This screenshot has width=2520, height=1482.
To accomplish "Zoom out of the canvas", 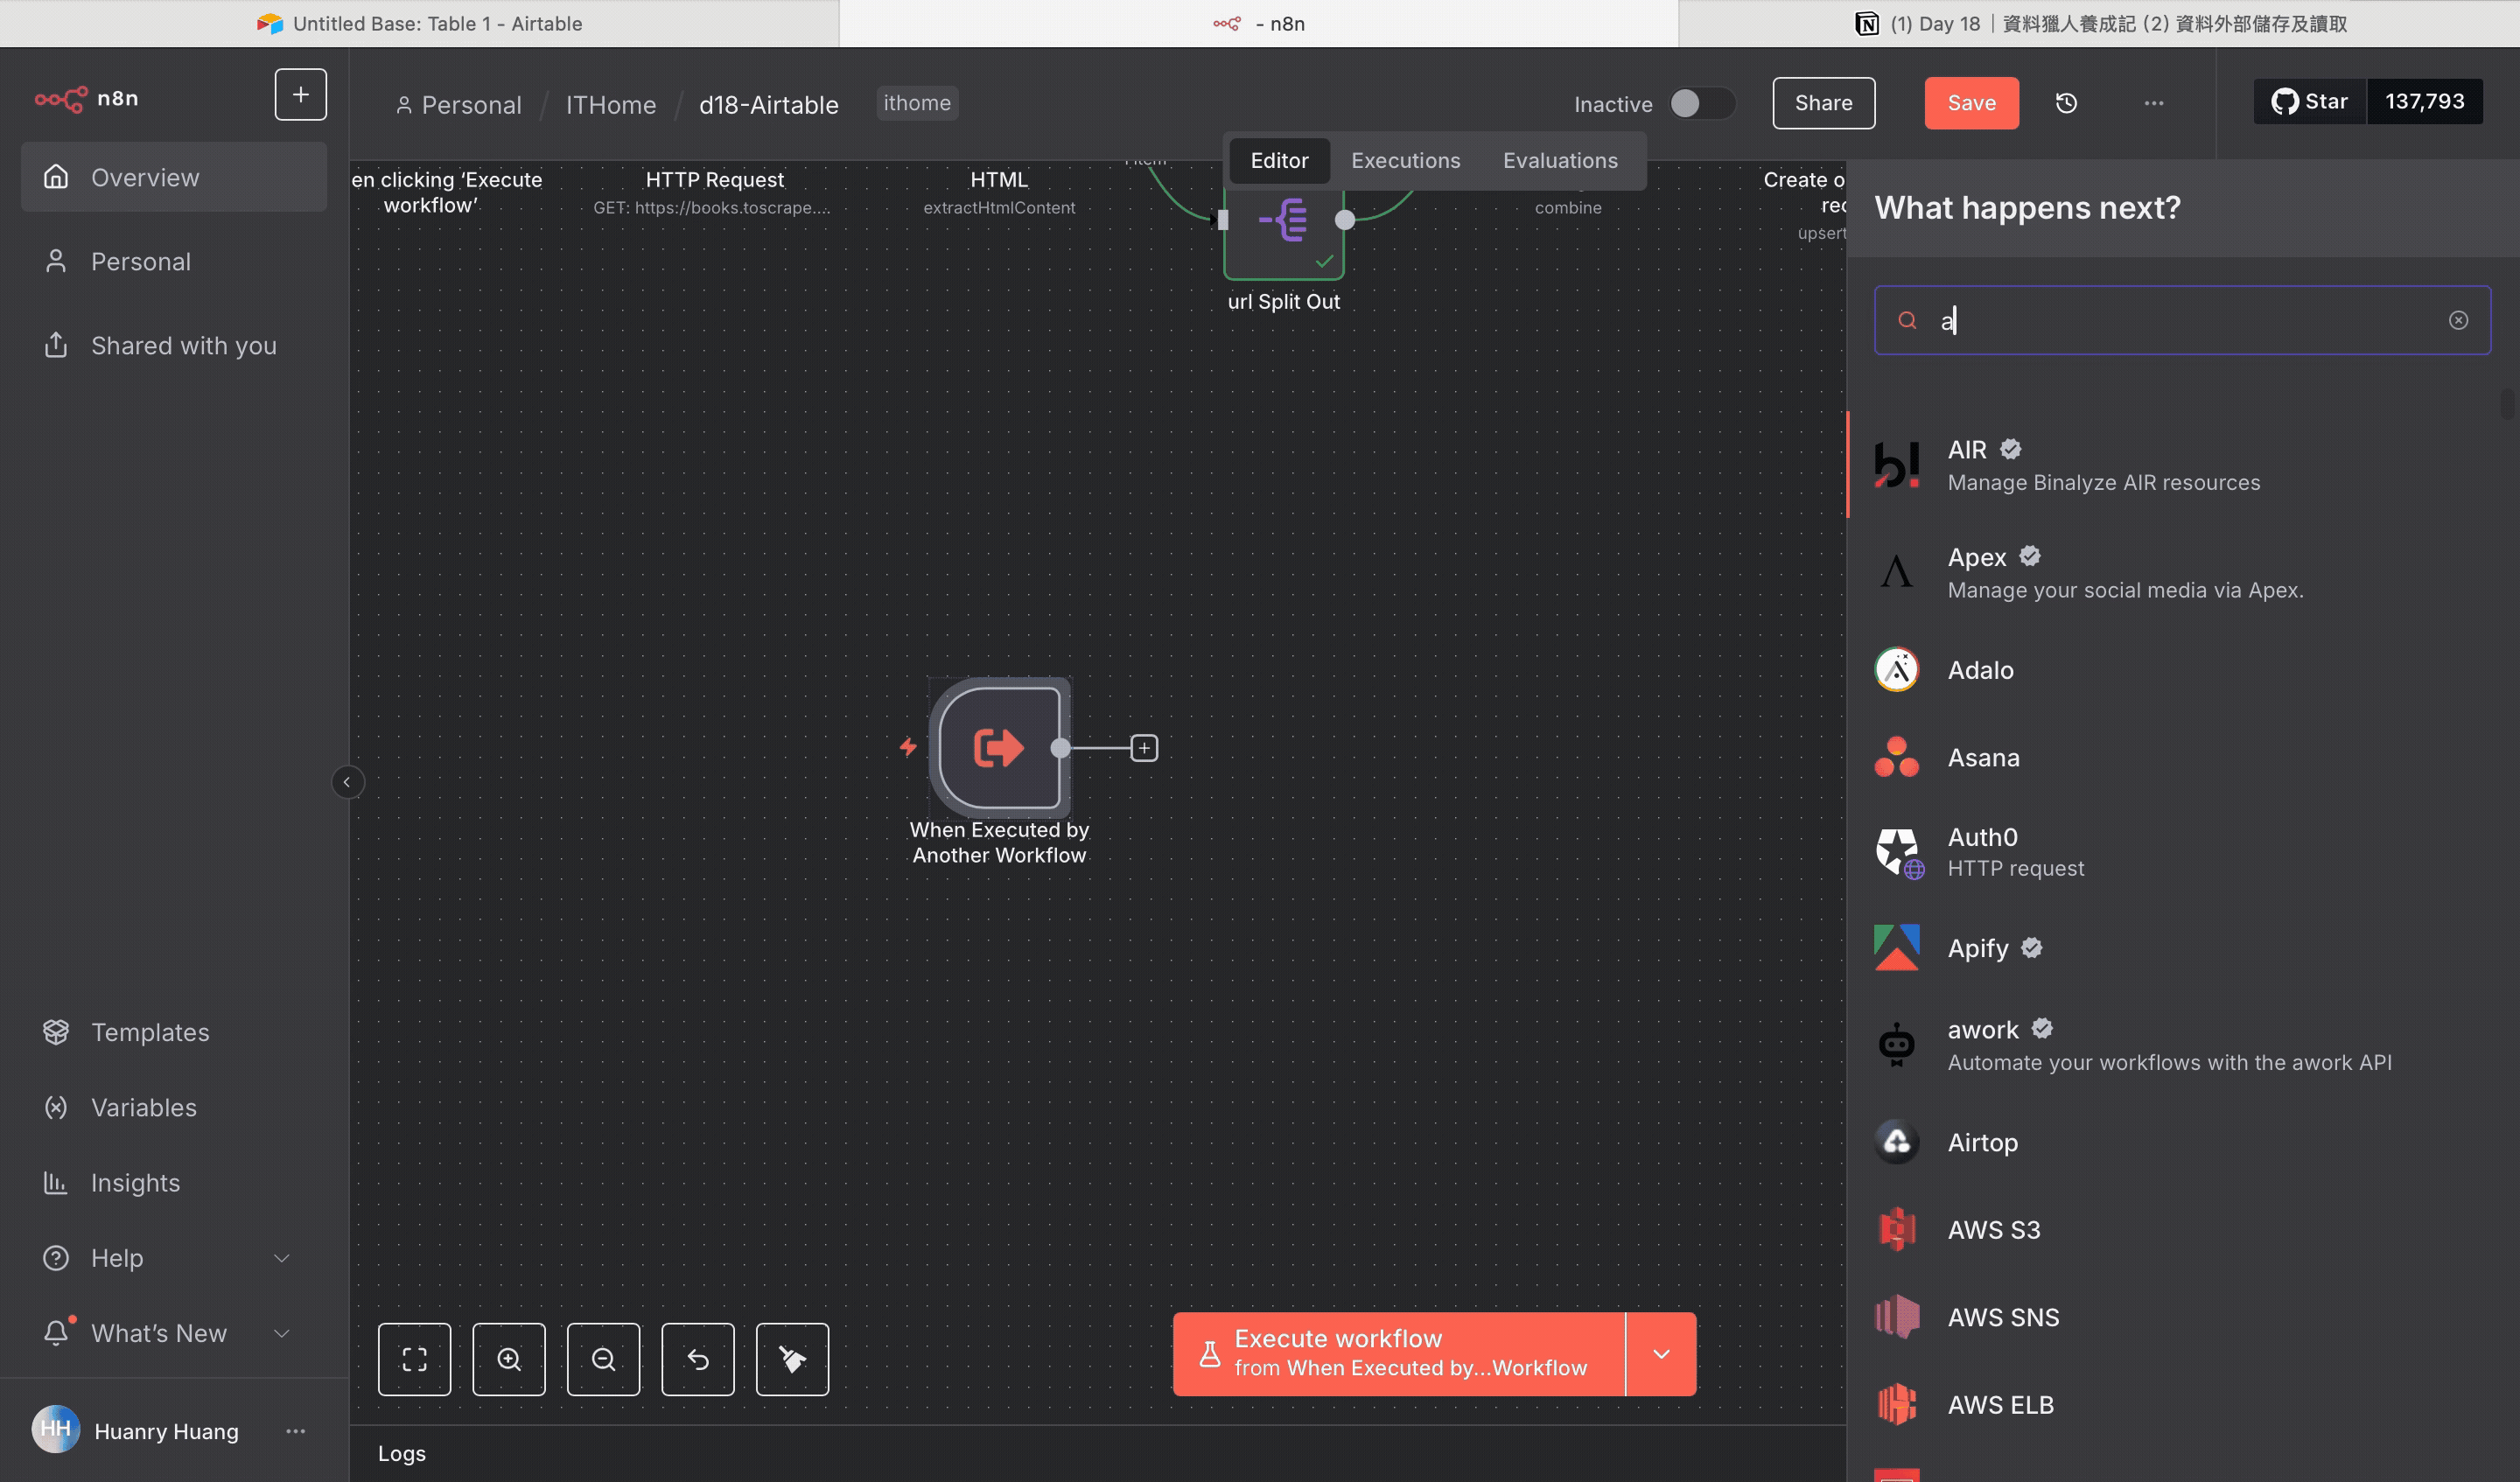I will point(603,1359).
